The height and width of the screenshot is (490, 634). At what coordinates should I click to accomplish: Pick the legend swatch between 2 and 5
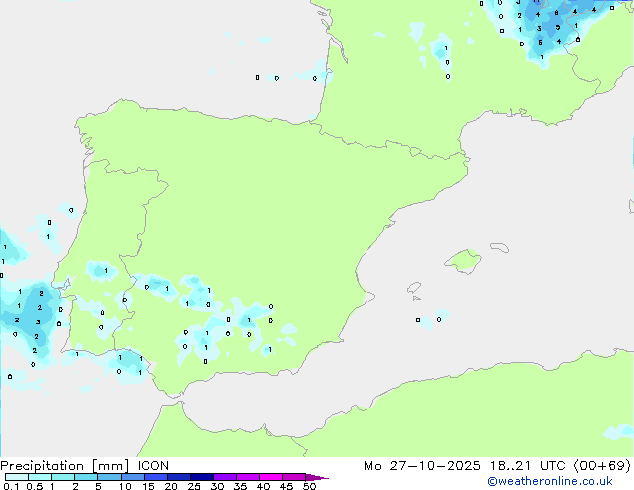click(x=87, y=478)
